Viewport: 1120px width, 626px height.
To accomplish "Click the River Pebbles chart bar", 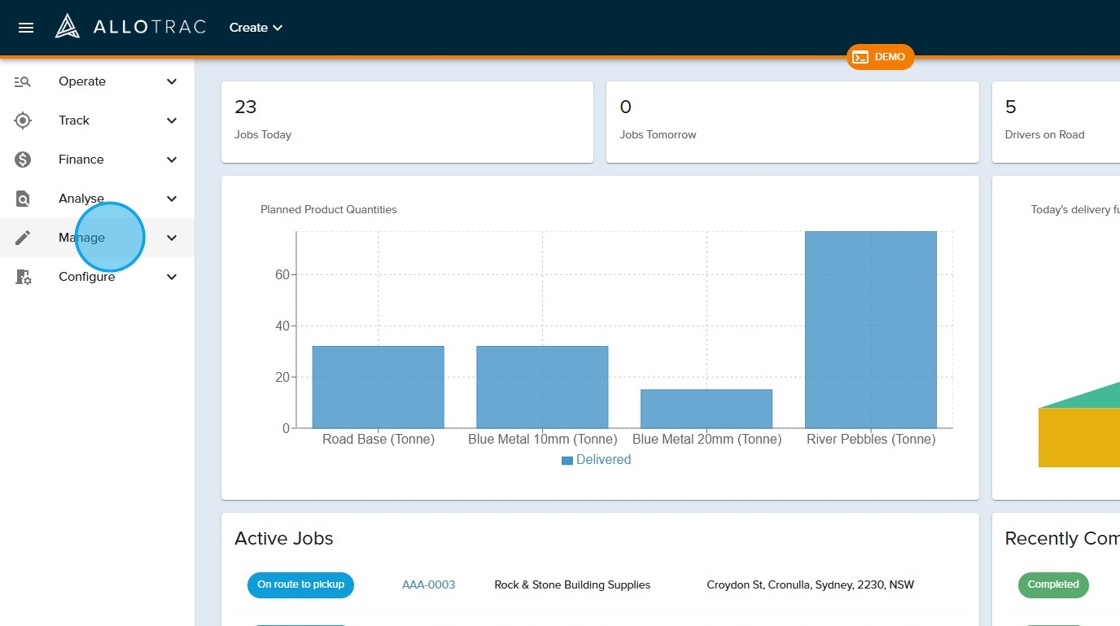I will click(870, 330).
